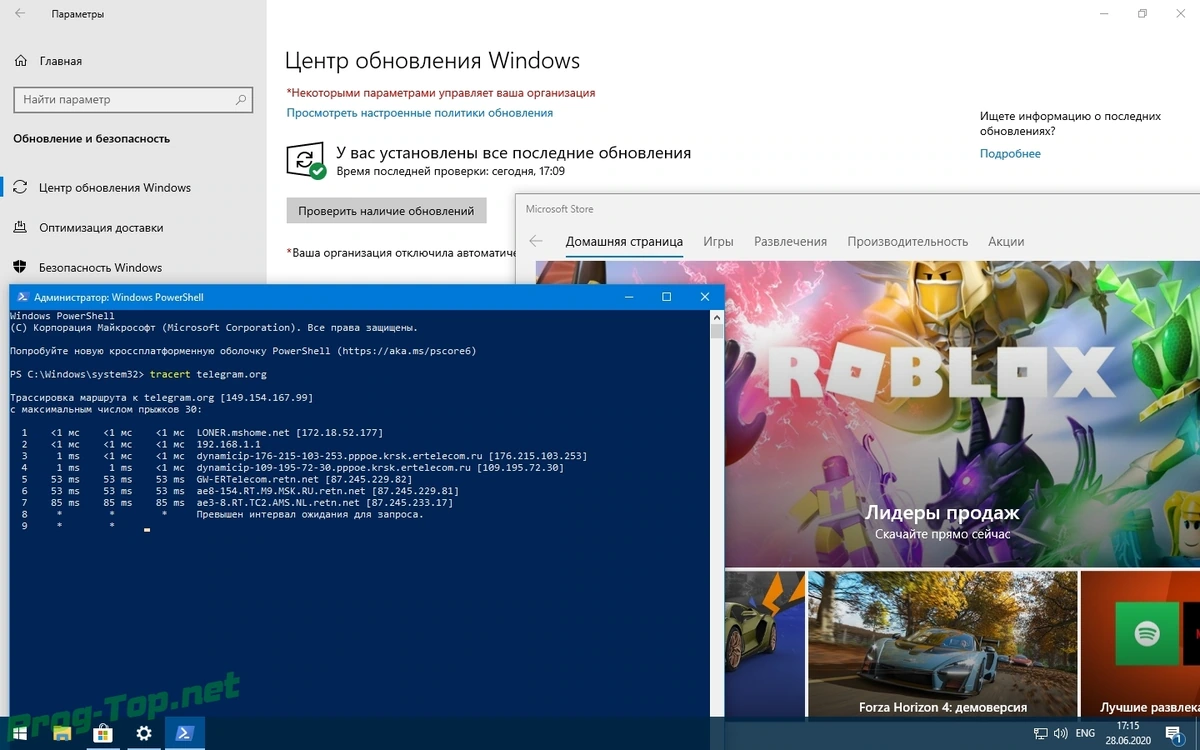
Task: Click the update status icon with green checkmark
Action: tap(306, 161)
